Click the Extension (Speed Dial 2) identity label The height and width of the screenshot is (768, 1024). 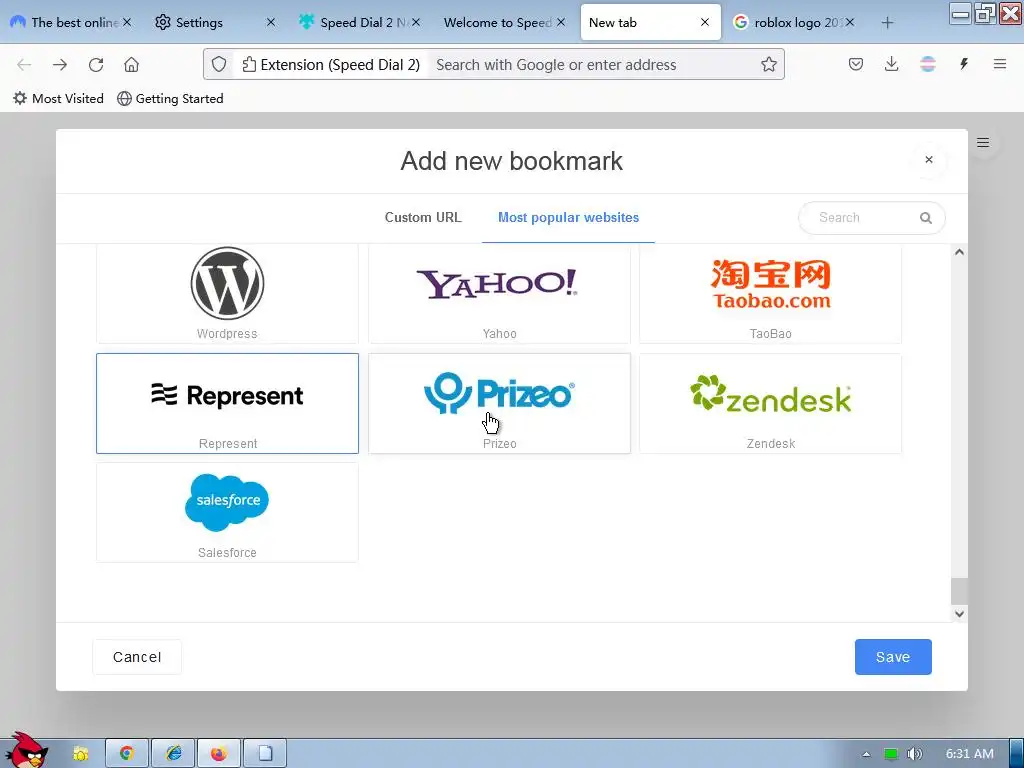pyautogui.click(x=331, y=65)
